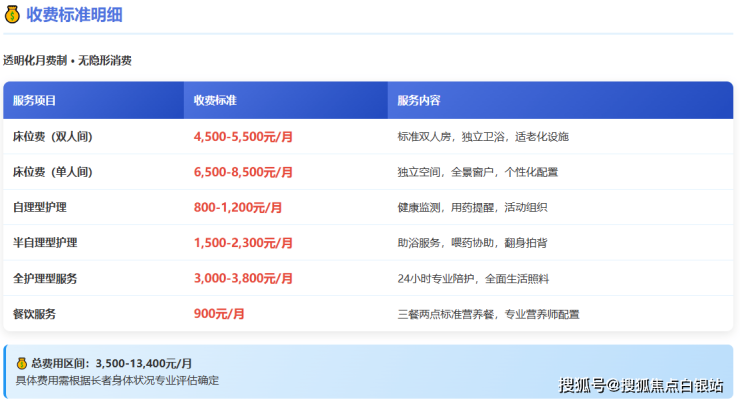Select the 床位费（单人间）row label
Viewport: 740px width, 402px height.
(x=52, y=172)
